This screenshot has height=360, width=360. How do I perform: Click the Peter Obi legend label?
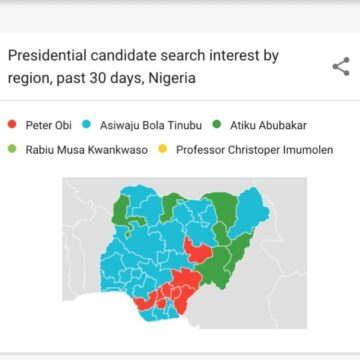coord(49,125)
